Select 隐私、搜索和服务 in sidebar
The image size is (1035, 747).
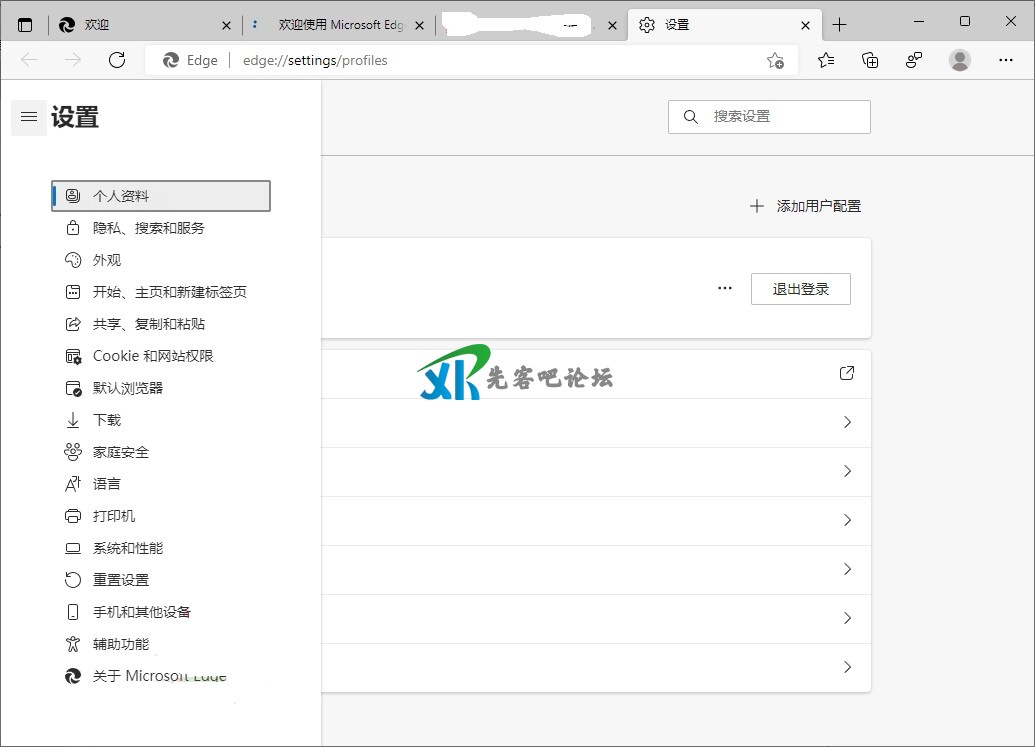click(x=149, y=228)
